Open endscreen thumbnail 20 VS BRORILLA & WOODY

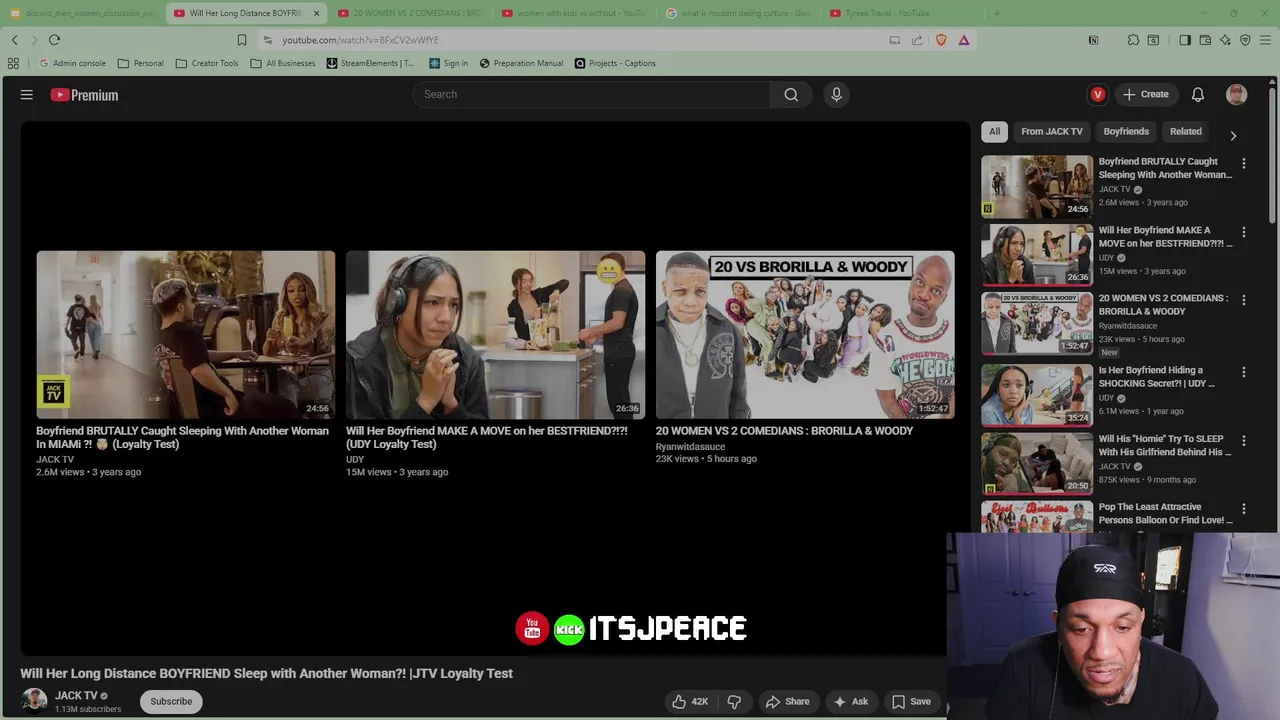point(805,334)
